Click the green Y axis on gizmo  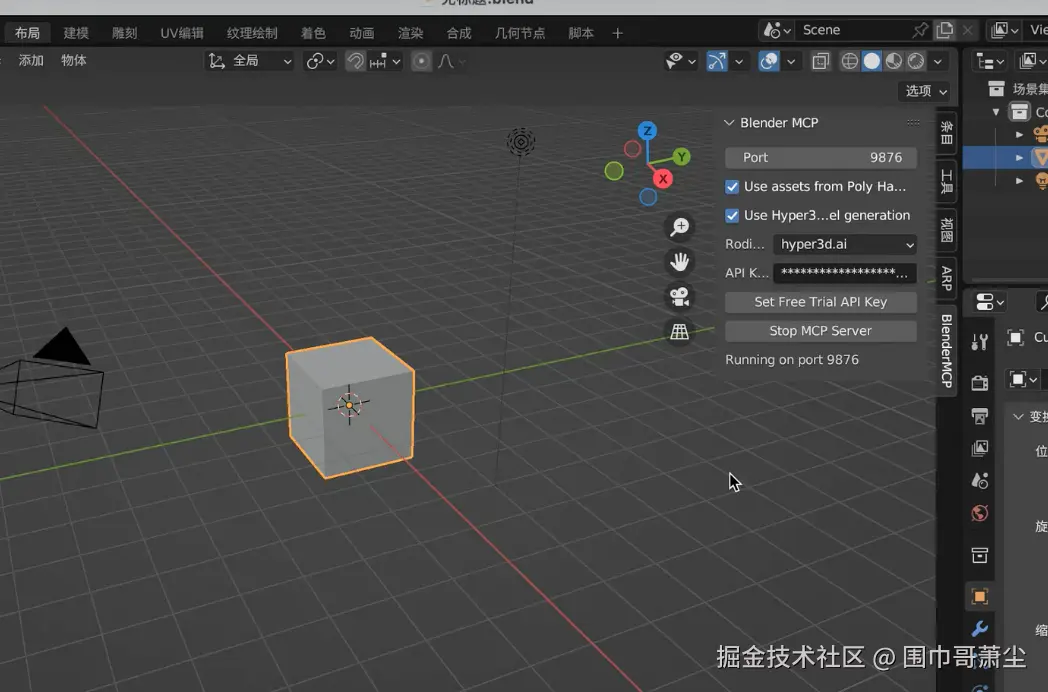pos(681,157)
